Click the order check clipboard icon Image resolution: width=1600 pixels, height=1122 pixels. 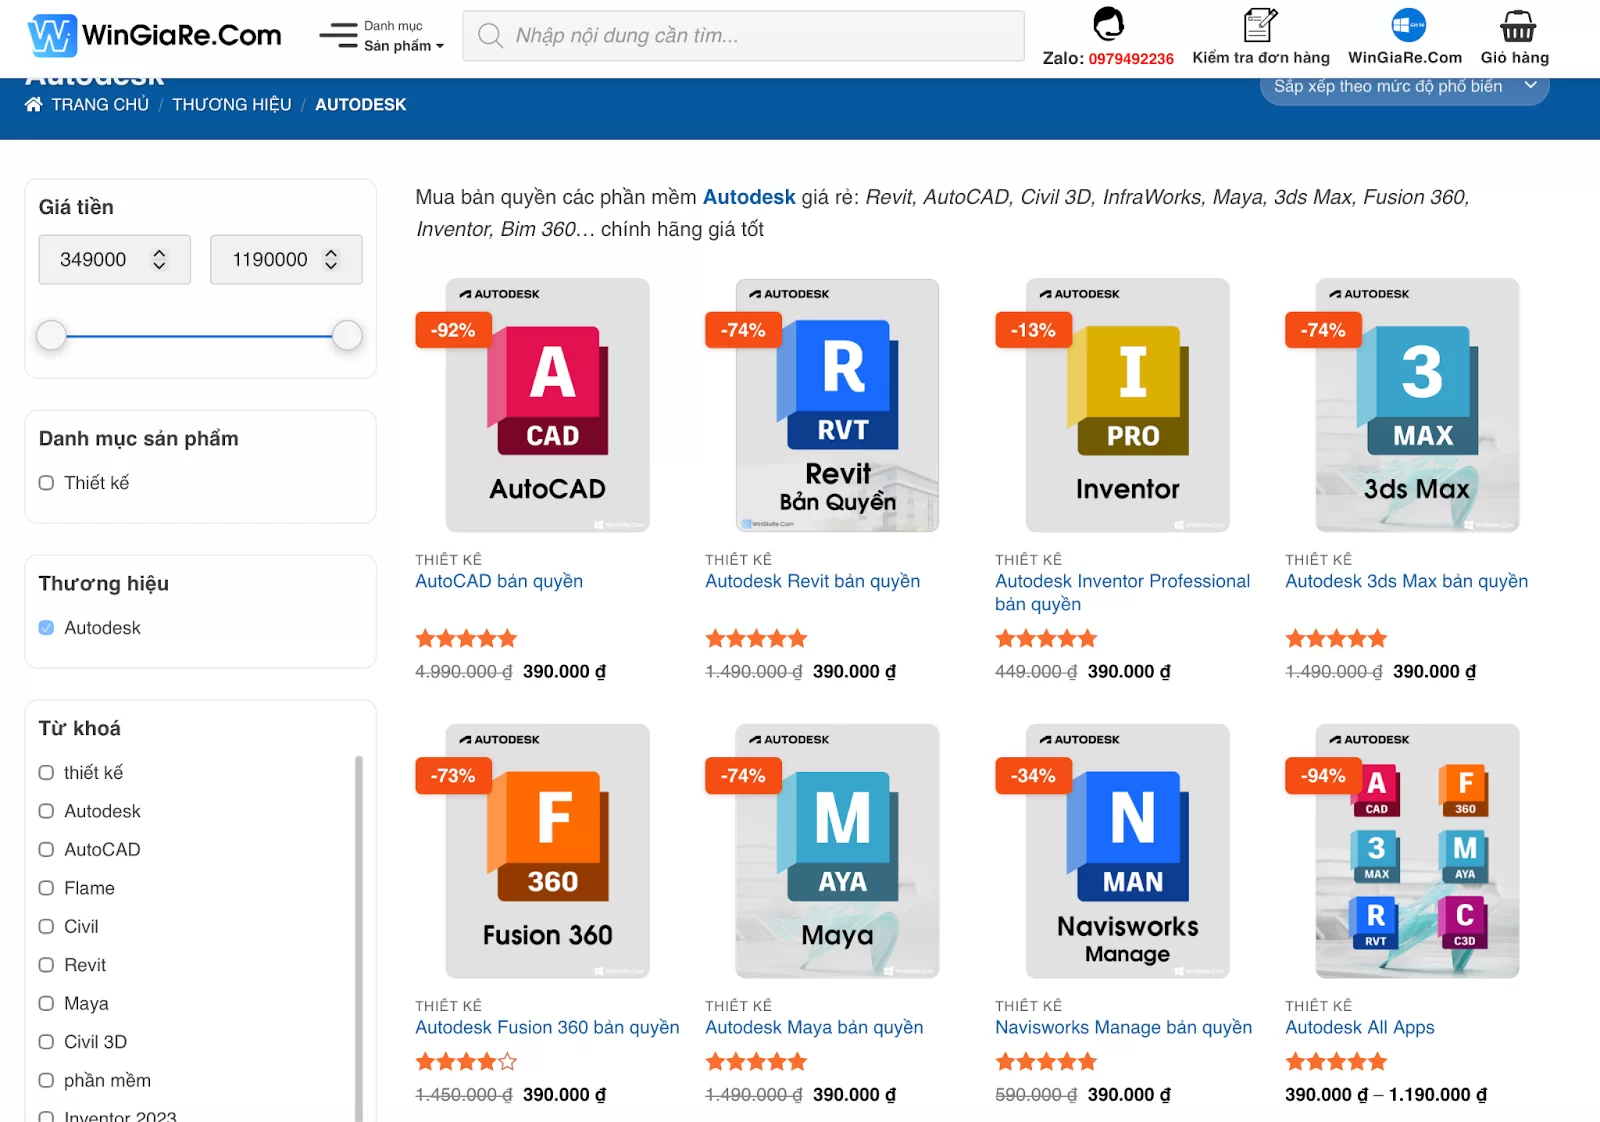pos(1260,24)
